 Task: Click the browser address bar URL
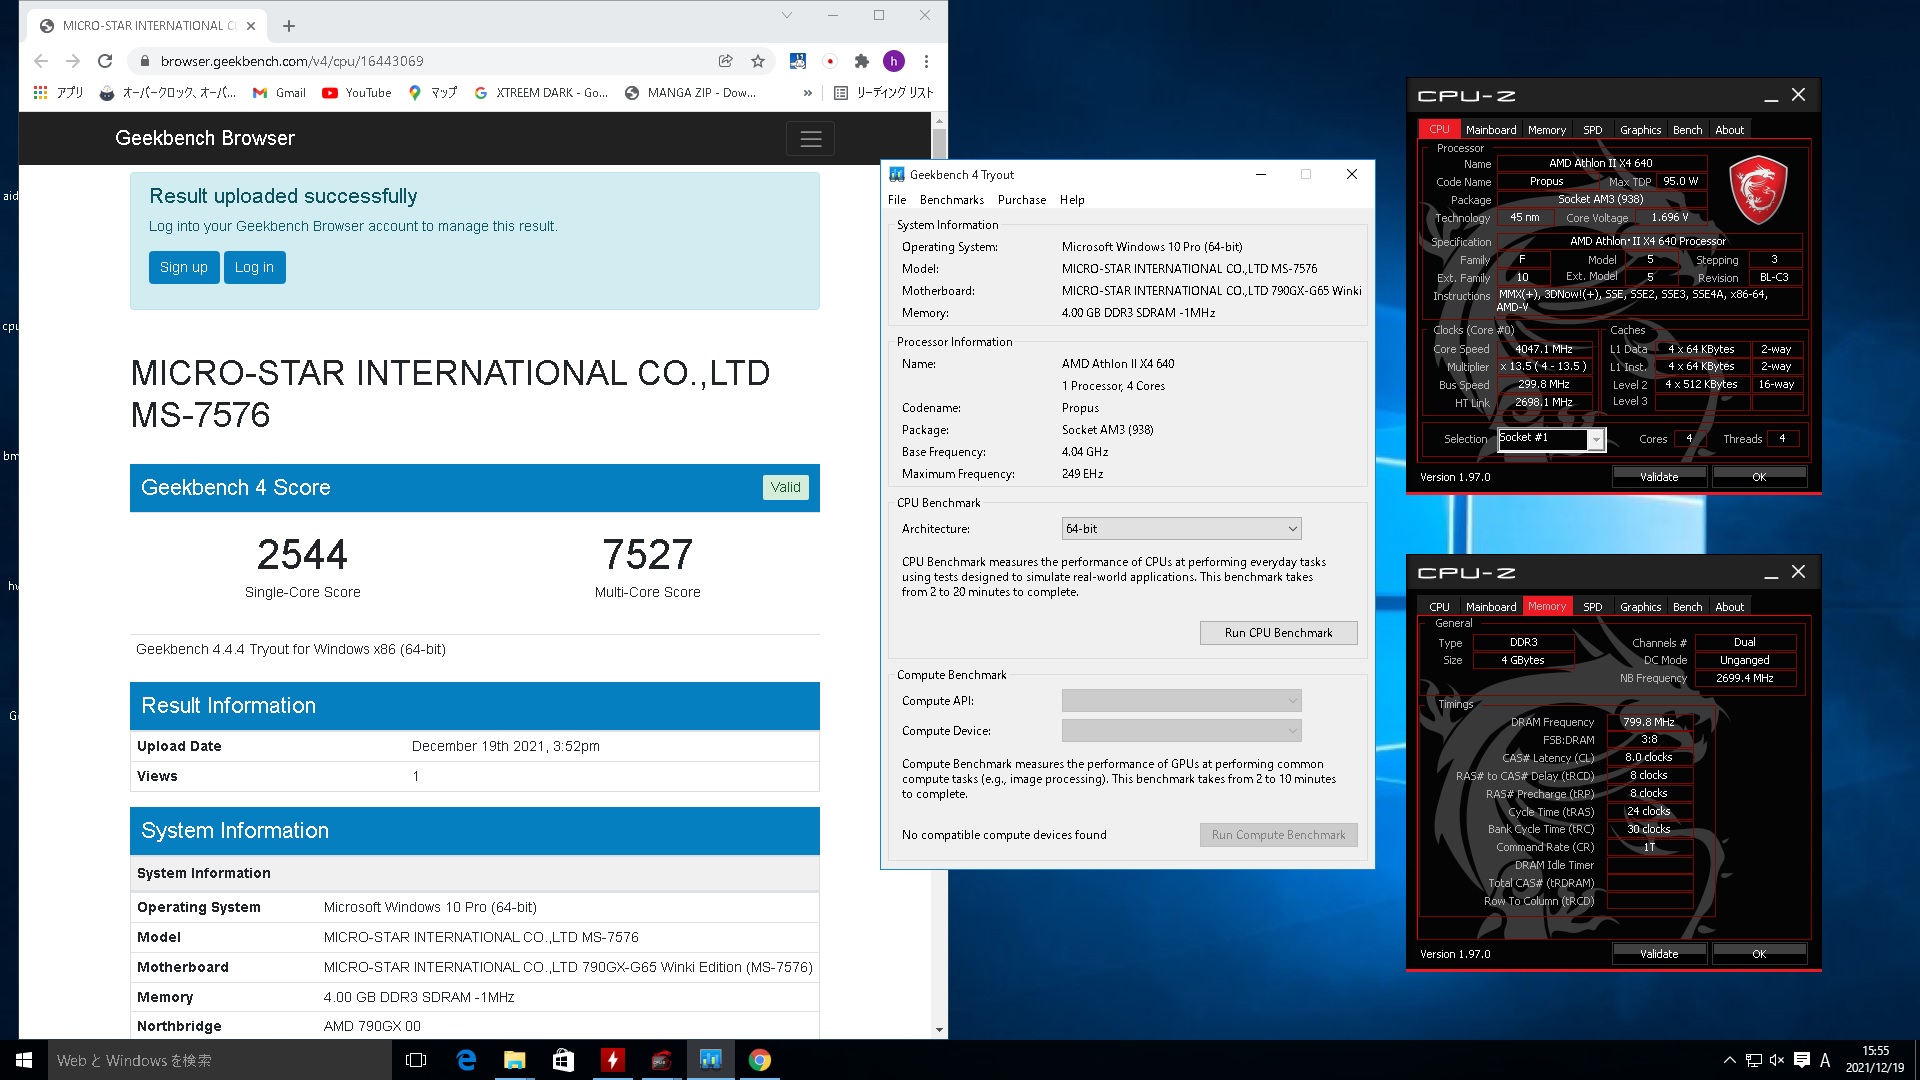(x=292, y=61)
